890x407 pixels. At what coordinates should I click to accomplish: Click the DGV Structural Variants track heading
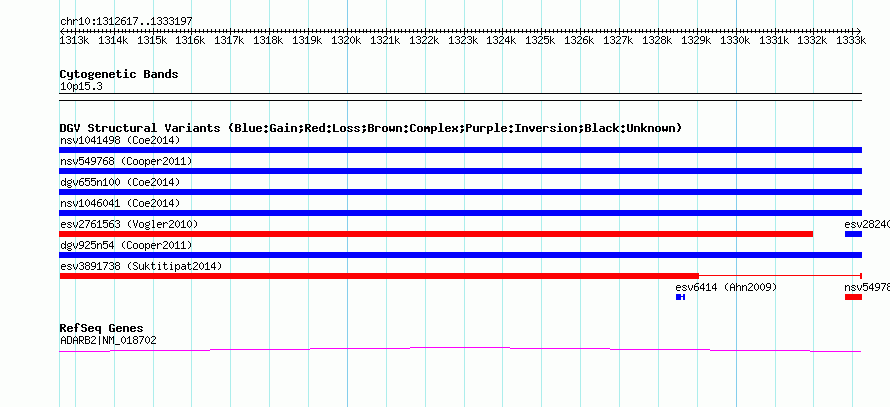click(x=370, y=128)
